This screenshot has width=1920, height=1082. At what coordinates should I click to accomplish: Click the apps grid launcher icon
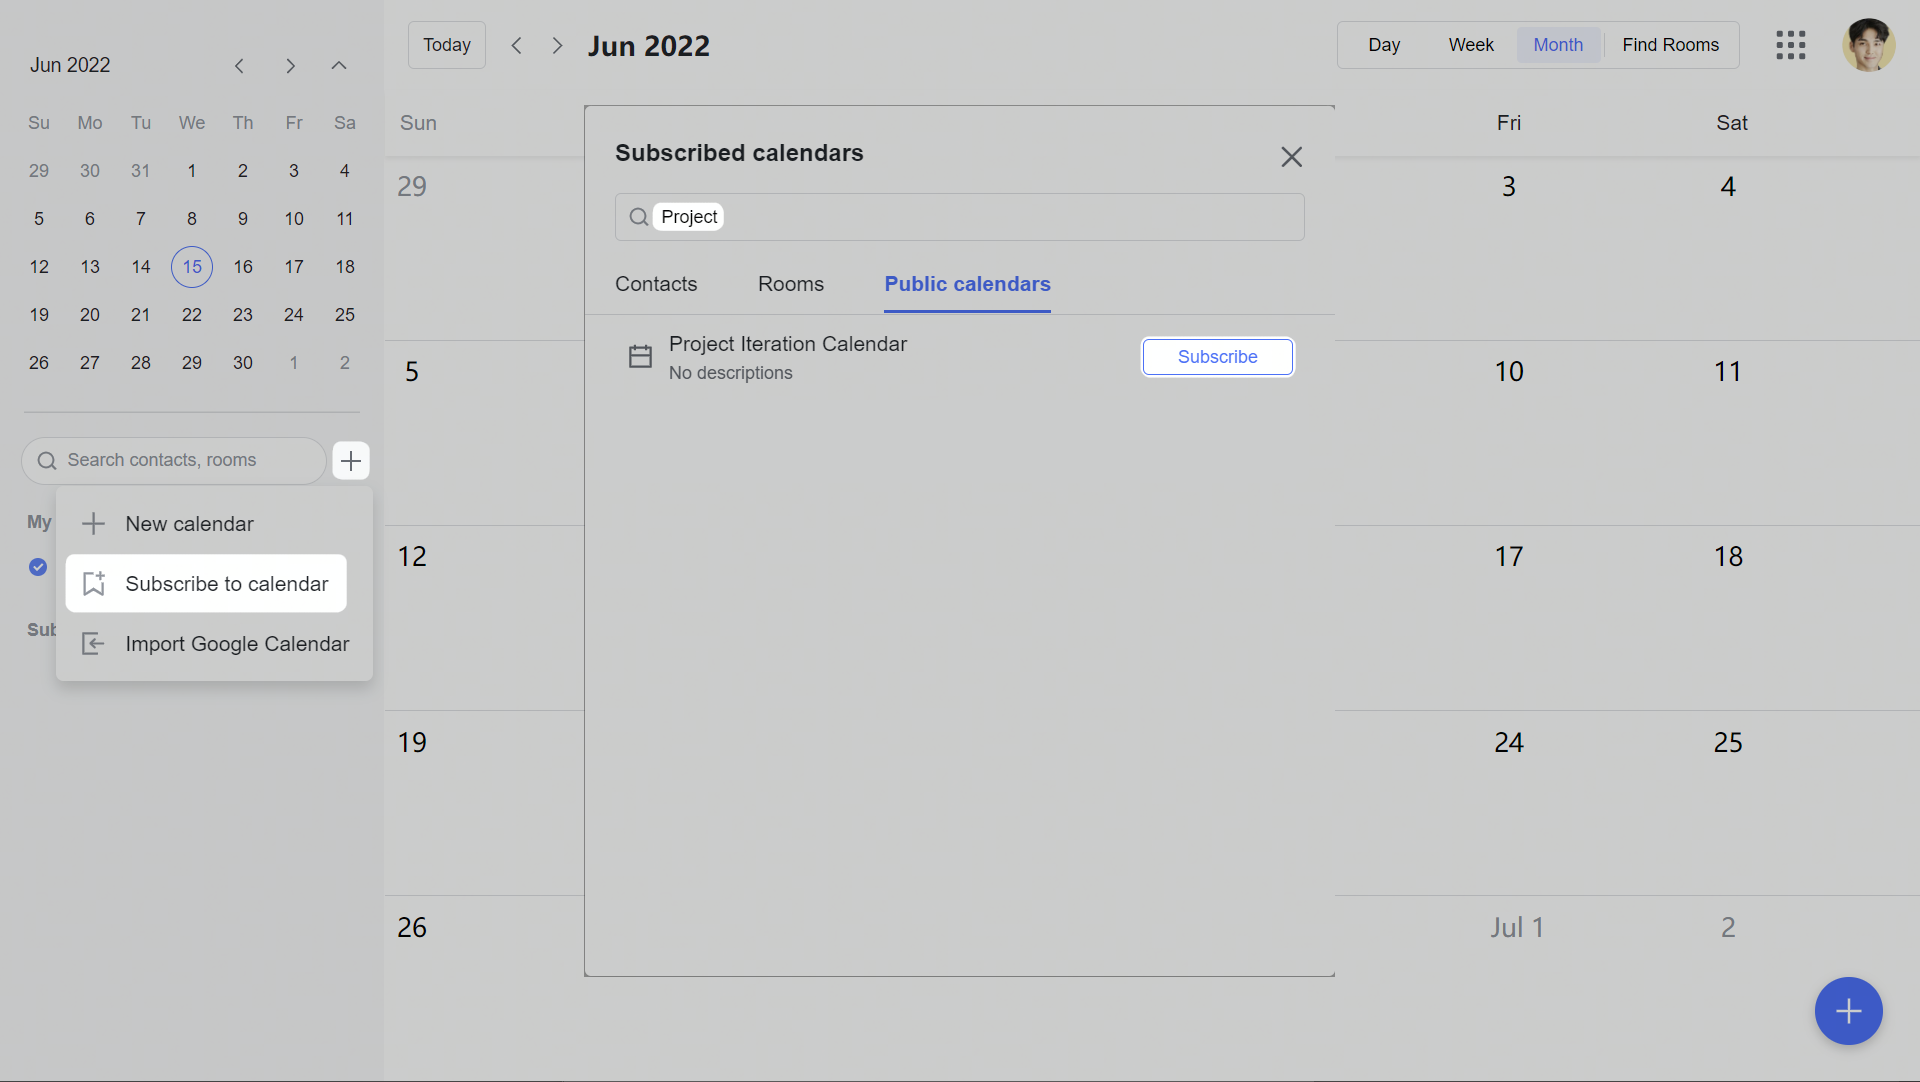click(1790, 45)
